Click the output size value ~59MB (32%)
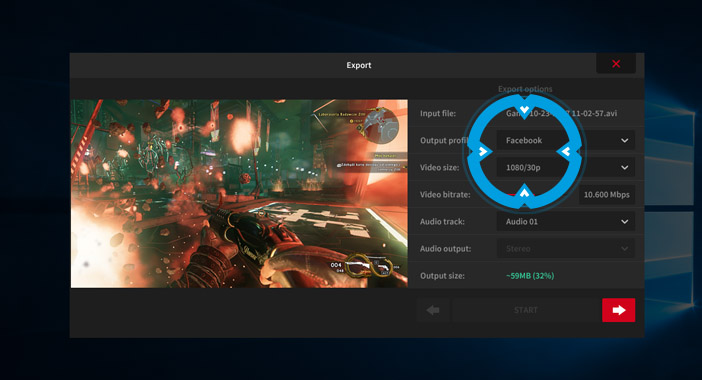Viewport: 702px width, 380px height. coord(530,276)
